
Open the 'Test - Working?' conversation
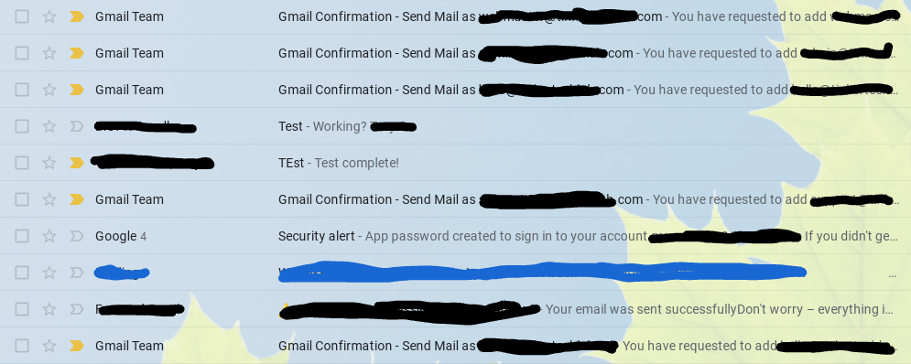[x=456, y=126]
